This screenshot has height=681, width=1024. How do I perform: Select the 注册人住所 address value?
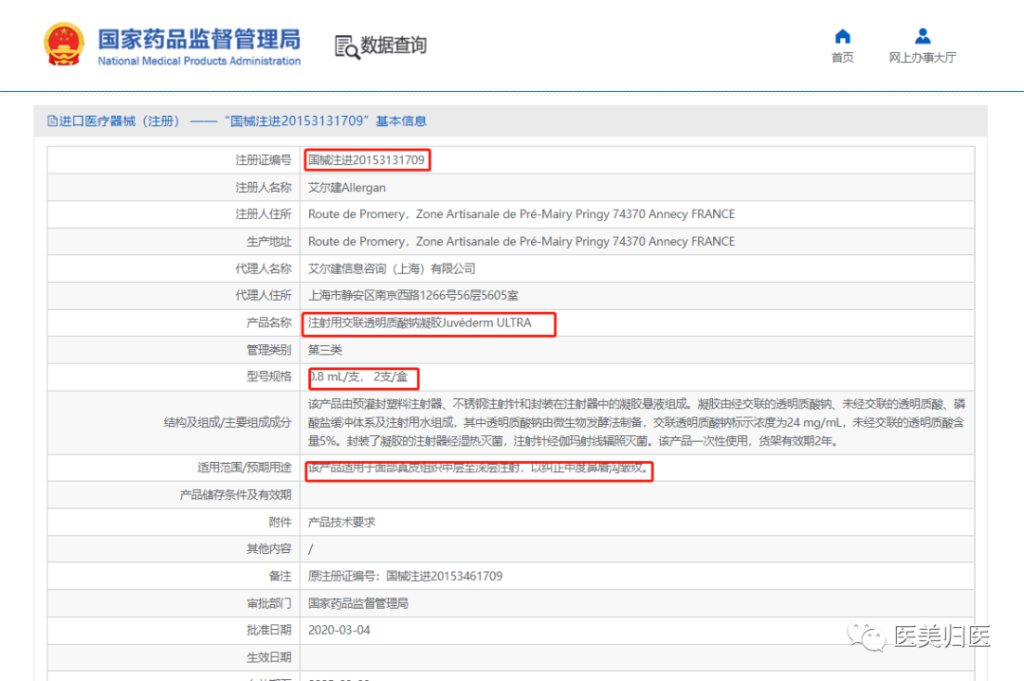(x=521, y=214)
